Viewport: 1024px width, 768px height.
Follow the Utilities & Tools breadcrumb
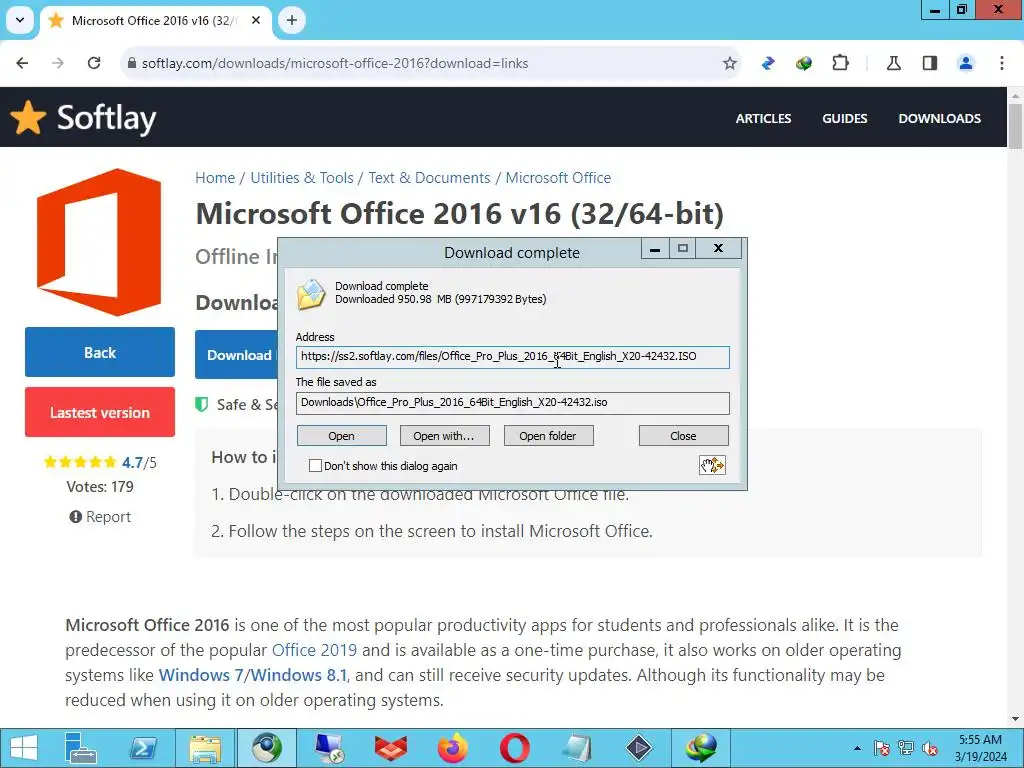[x=302, y=178]
